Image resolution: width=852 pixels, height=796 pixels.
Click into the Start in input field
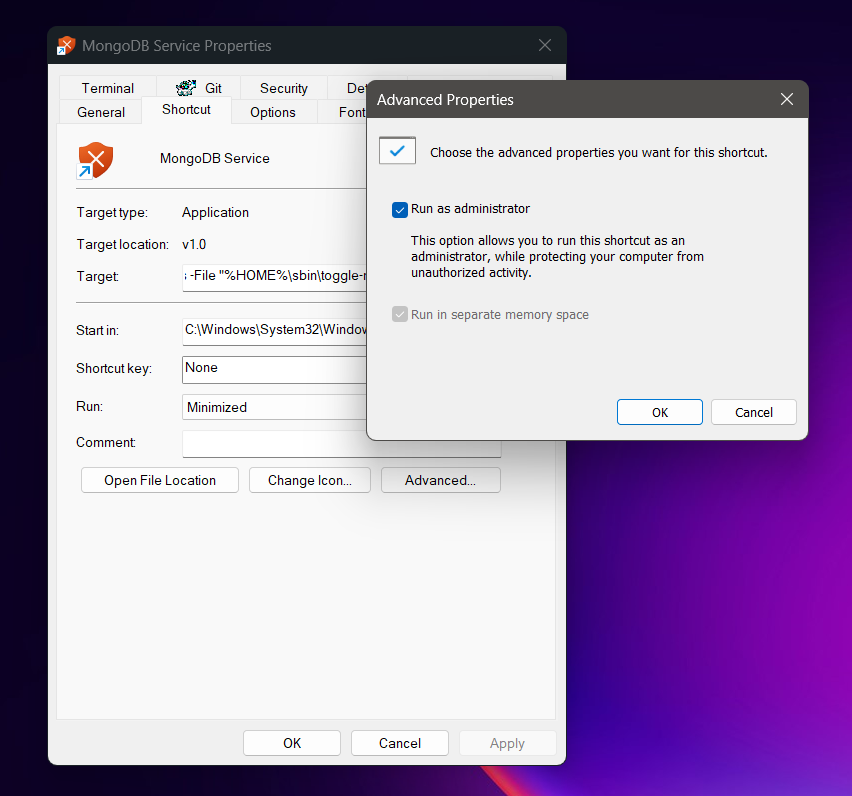(274, 331)
